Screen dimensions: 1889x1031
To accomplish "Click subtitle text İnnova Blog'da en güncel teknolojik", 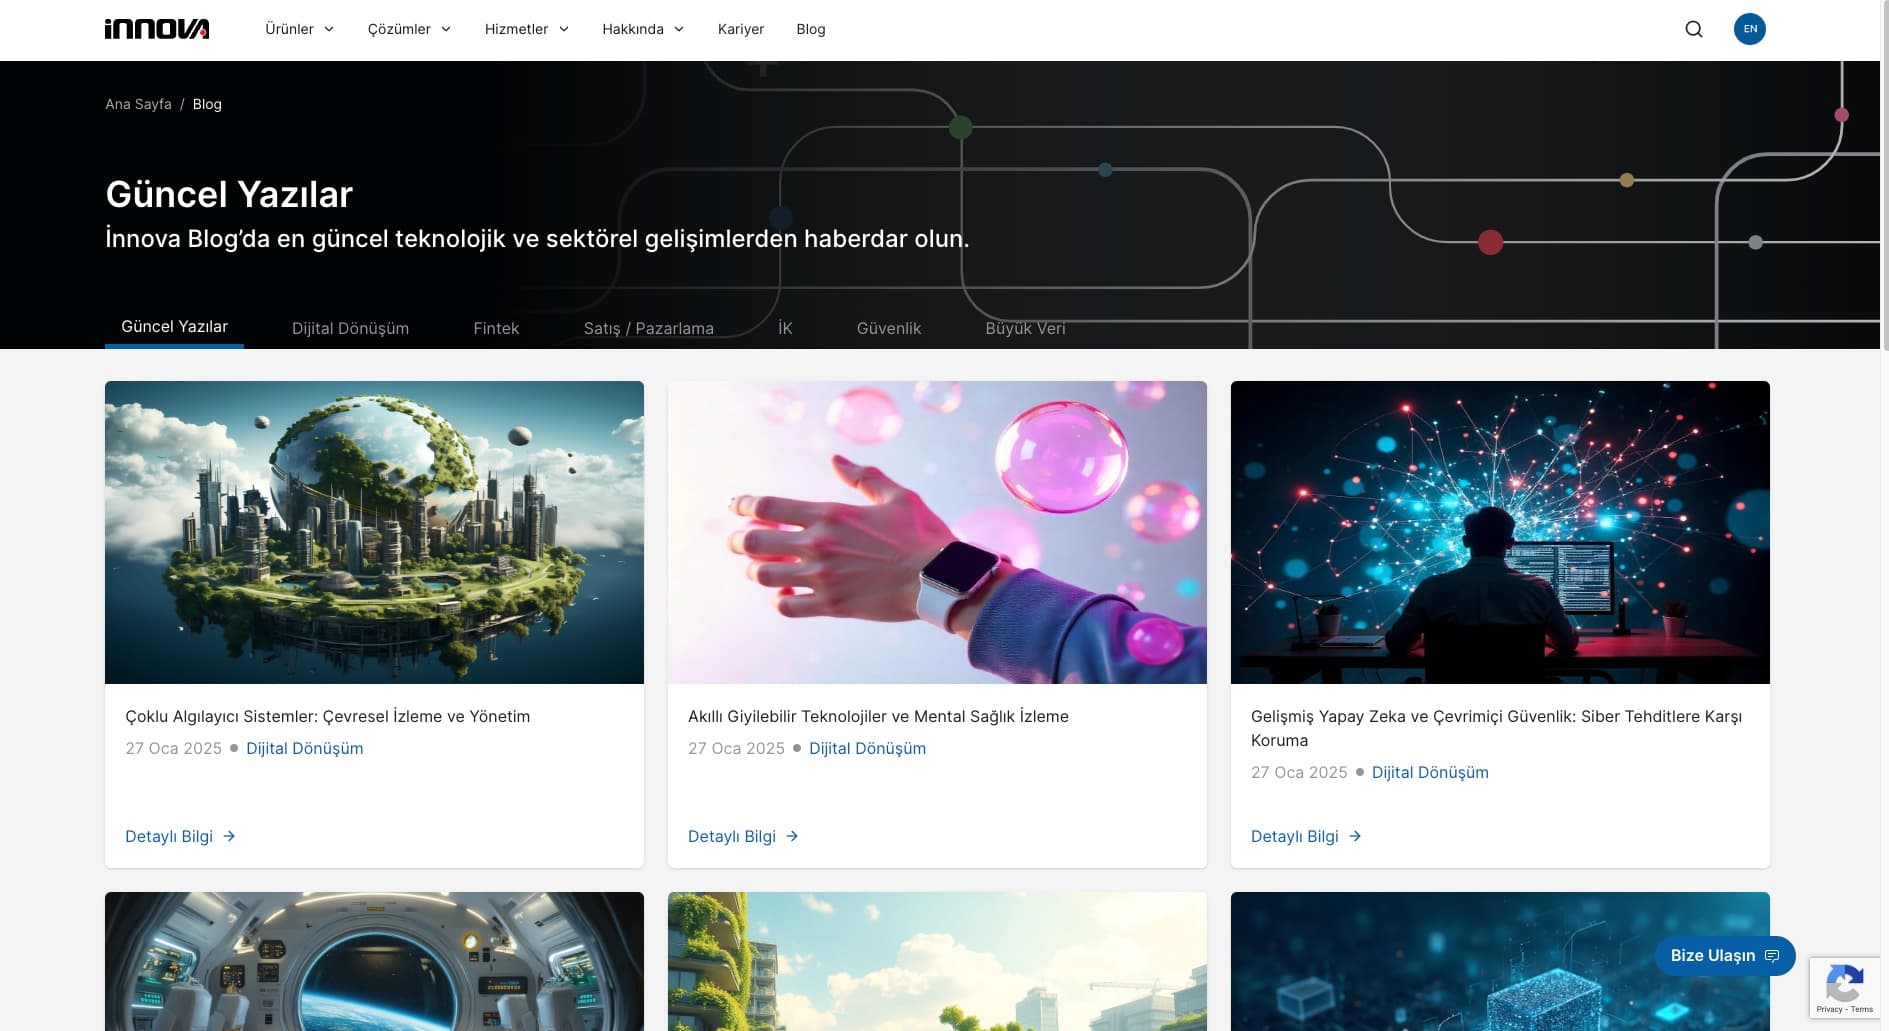I will (537, 239).
